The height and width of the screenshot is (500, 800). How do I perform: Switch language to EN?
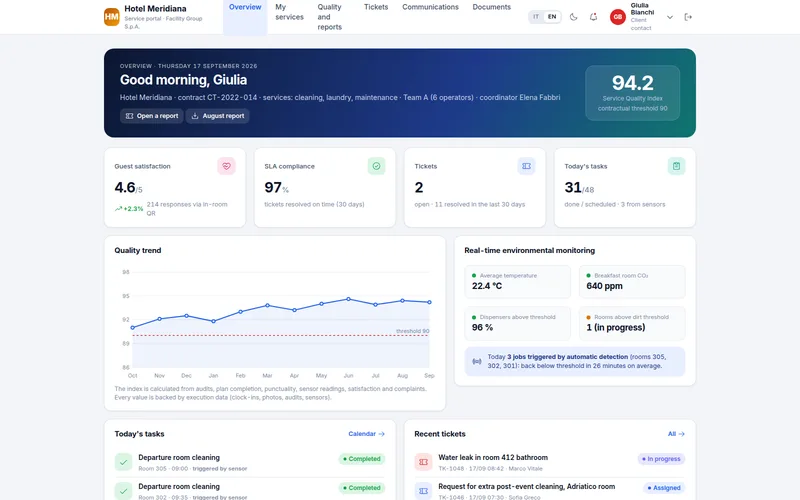tap(552, 17)
